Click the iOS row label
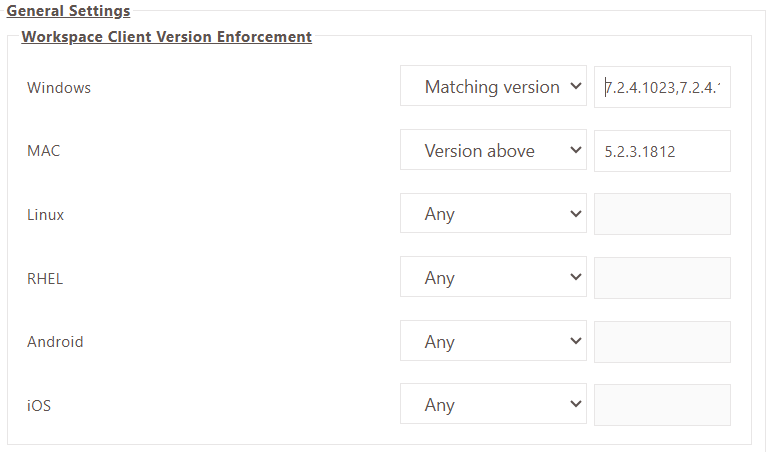This screenshot has width=779, height=452. coord(39,405)
